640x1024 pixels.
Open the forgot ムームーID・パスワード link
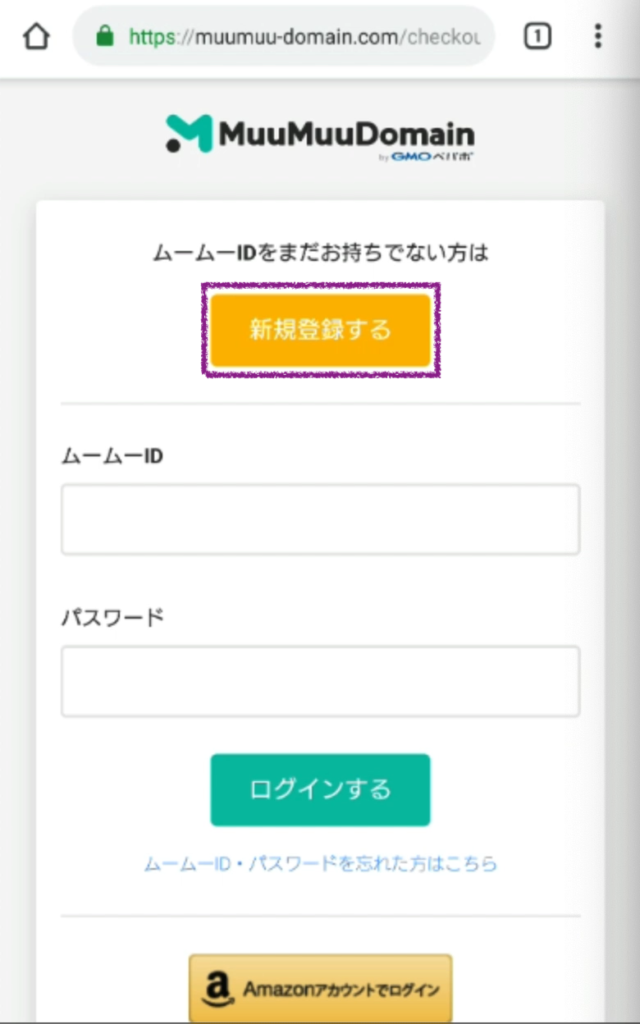click(320, 863)
